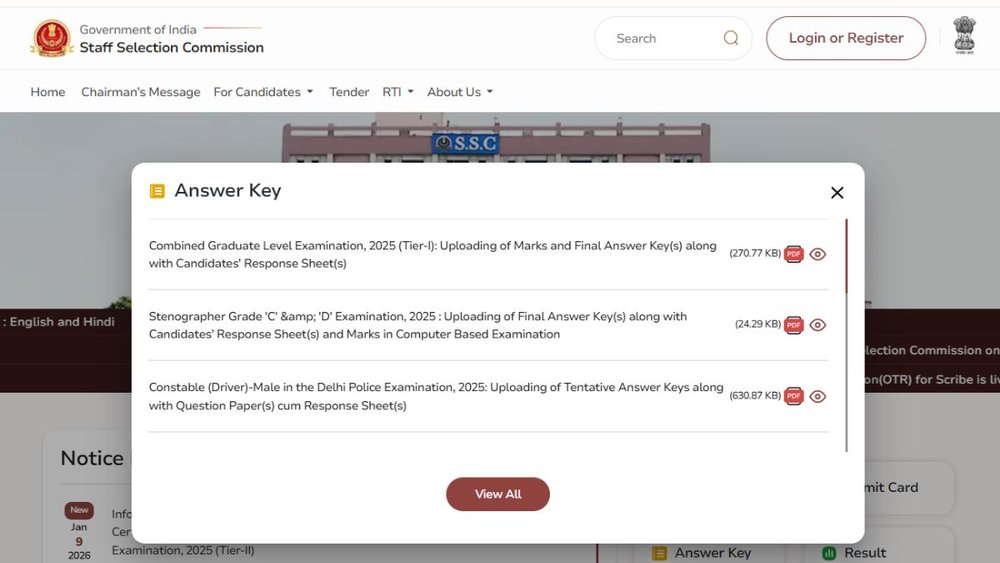Preview Constable Driver answer key with eye icon

coord(818,396)
